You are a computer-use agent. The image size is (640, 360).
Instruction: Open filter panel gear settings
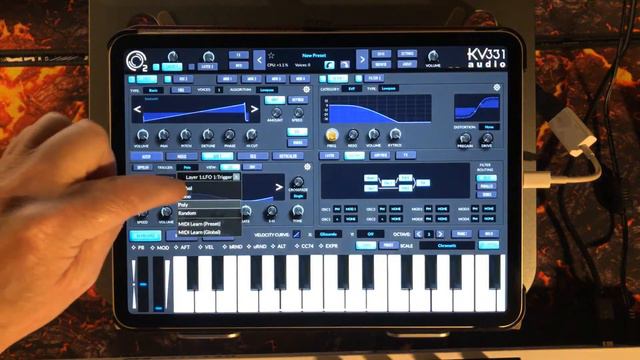496,87
